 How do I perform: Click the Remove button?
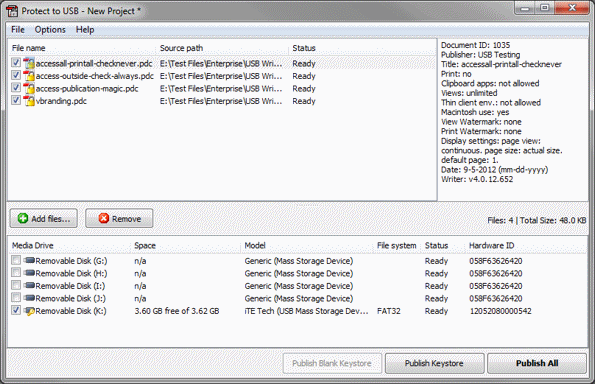119,219
